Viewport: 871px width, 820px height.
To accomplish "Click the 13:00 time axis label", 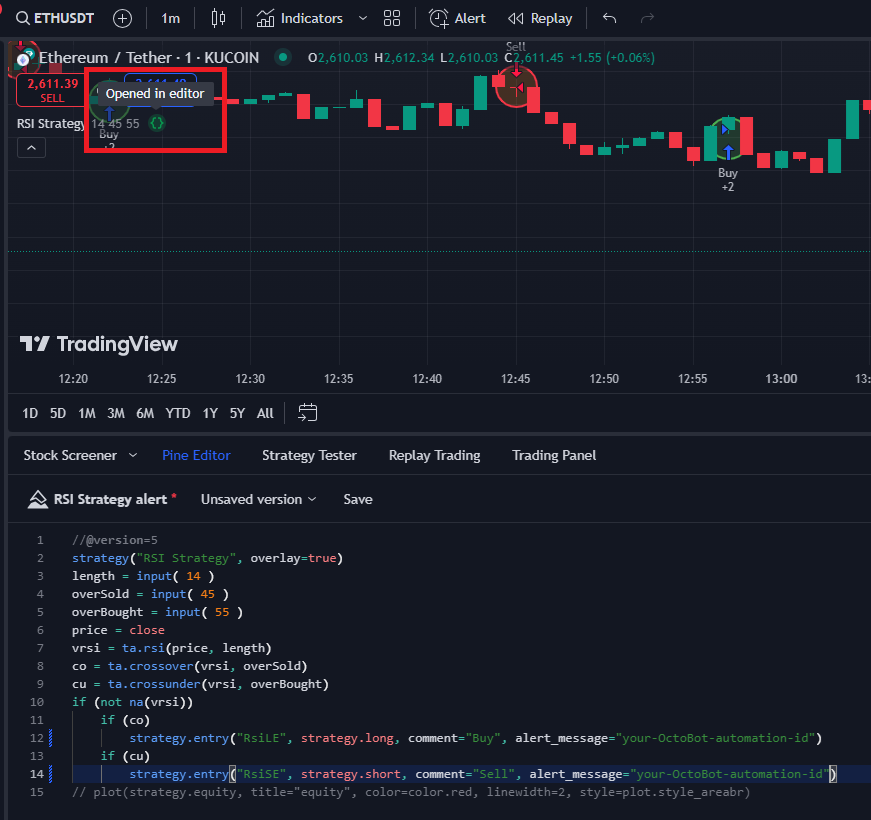I will pos(781,379).
